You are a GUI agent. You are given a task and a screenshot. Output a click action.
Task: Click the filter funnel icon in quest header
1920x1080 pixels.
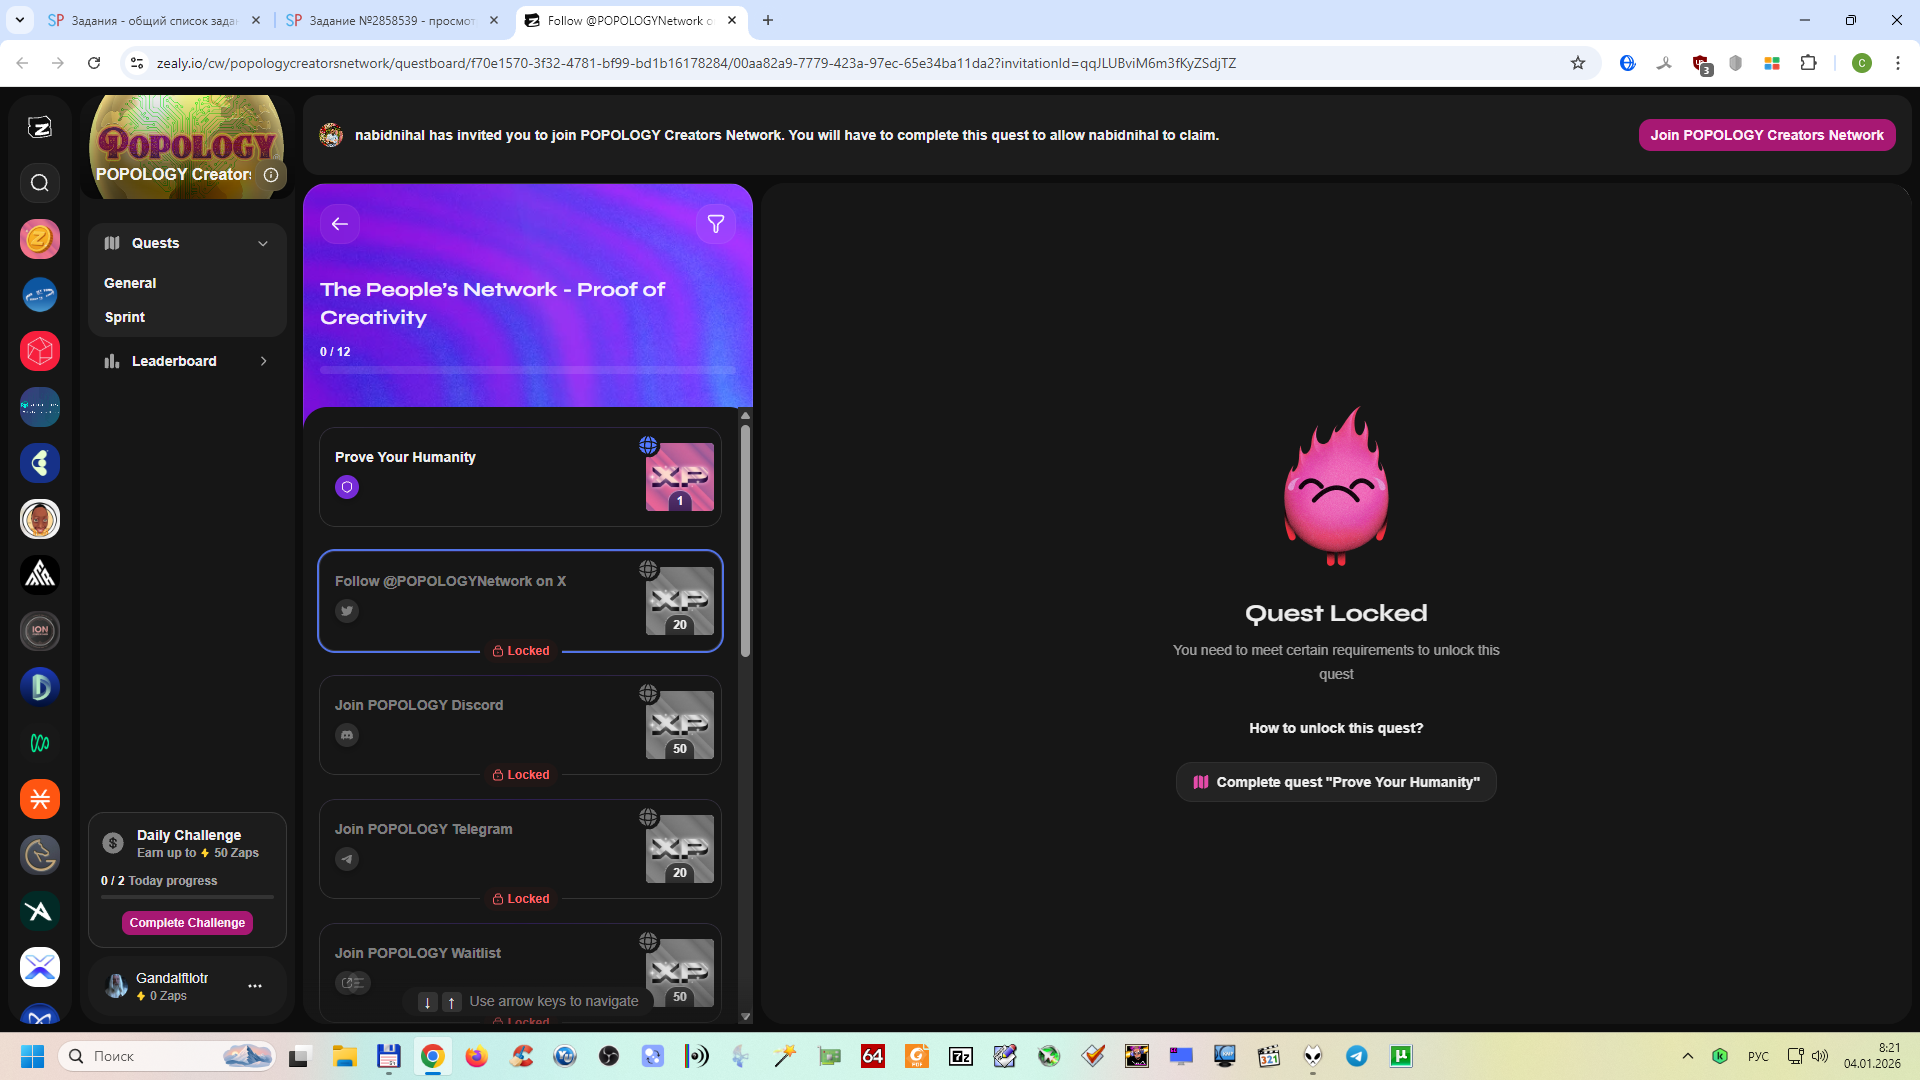click(x=716, y=224)
